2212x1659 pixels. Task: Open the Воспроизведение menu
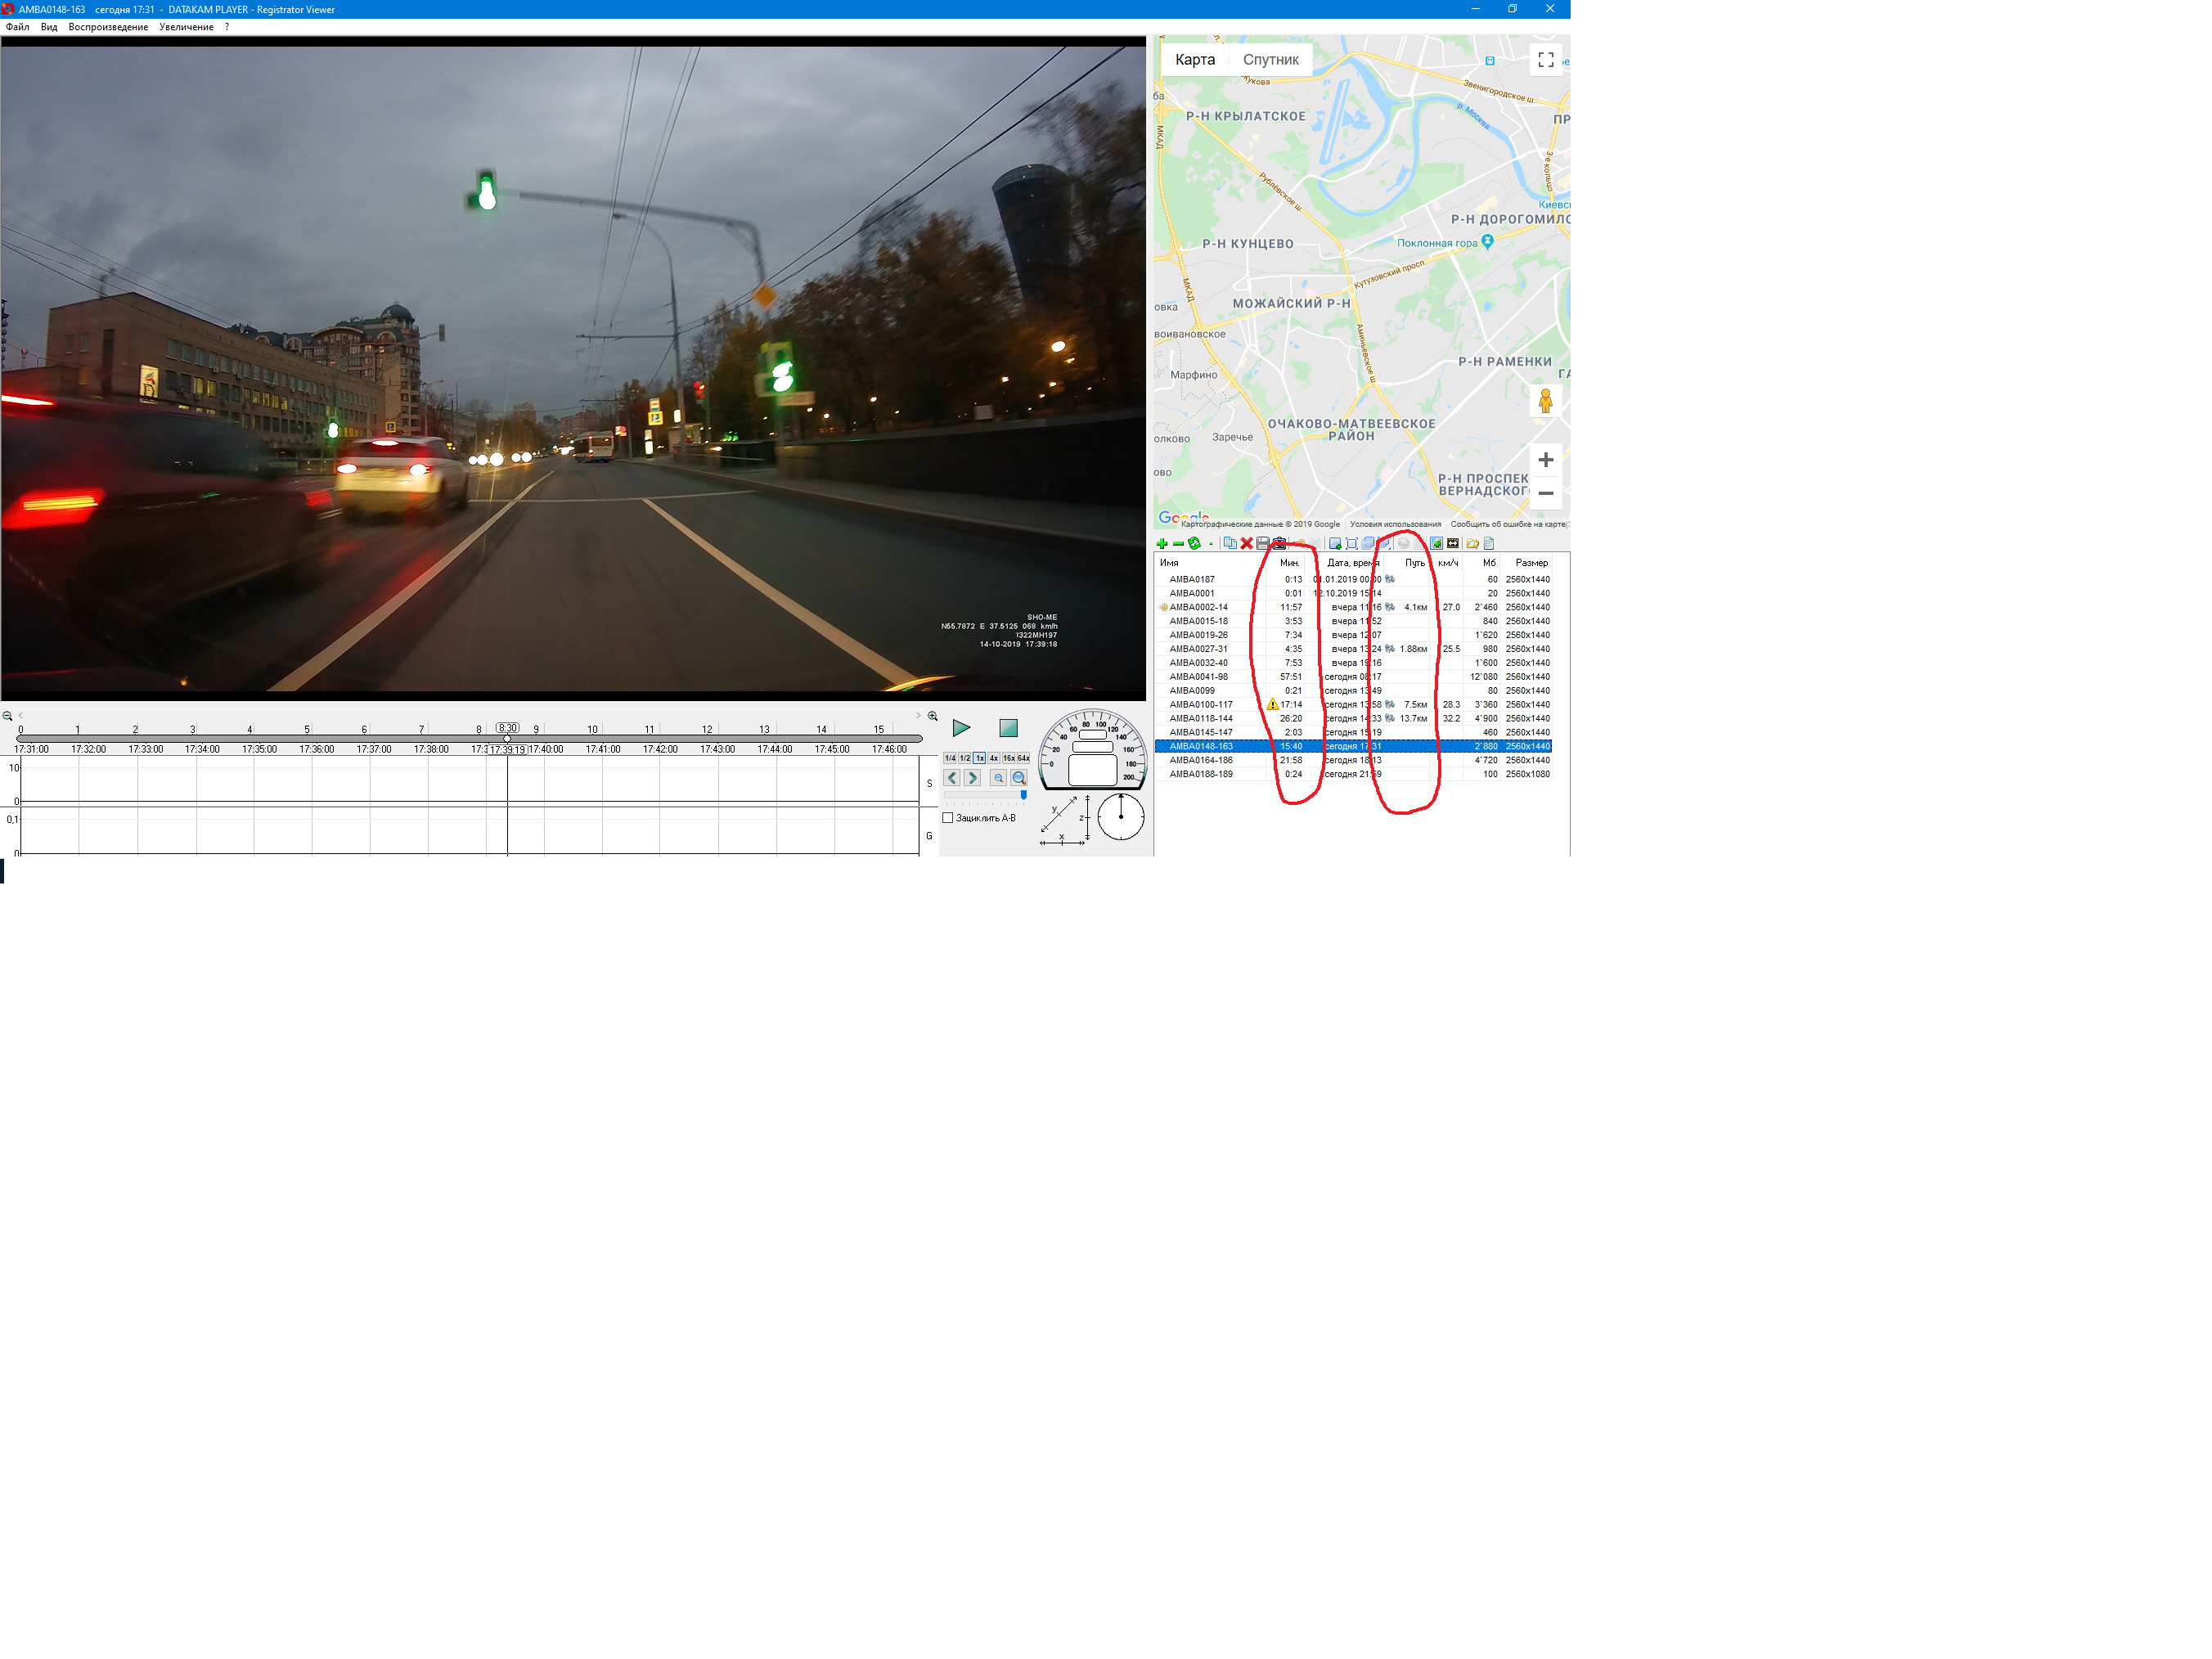point(108,27)
